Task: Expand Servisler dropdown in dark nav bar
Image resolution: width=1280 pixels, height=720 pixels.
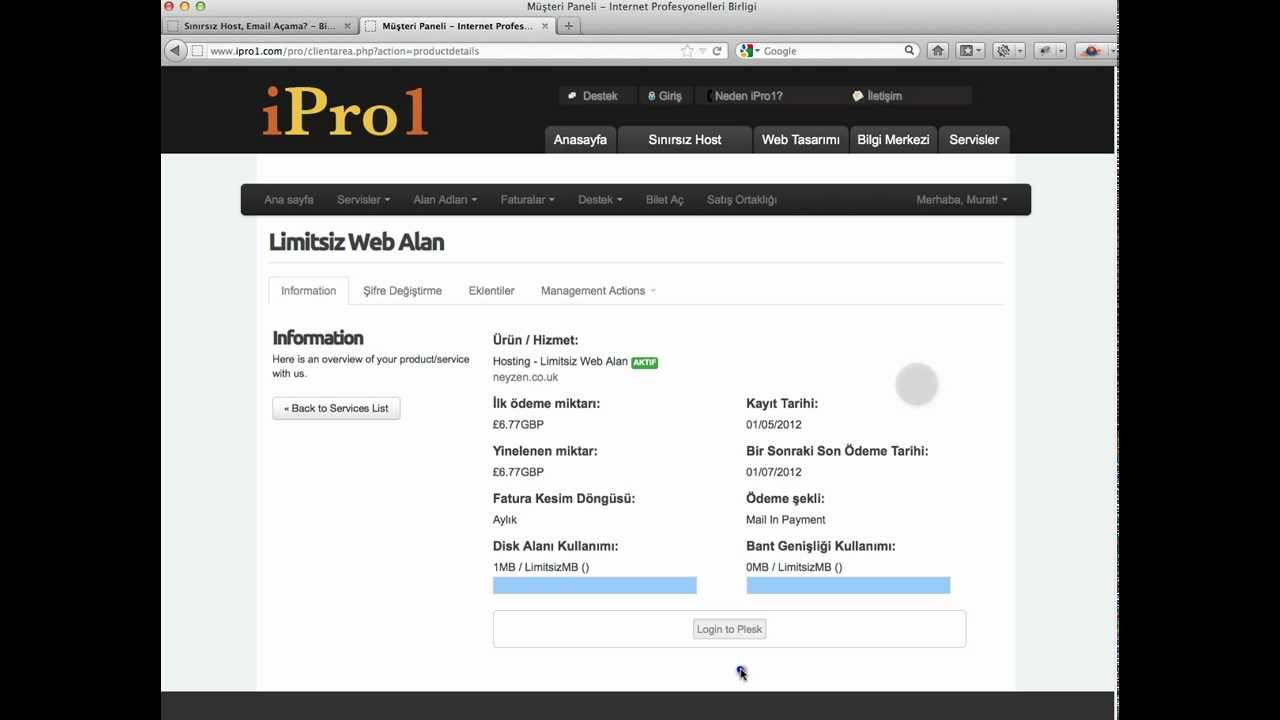Action: click(363, 200)
